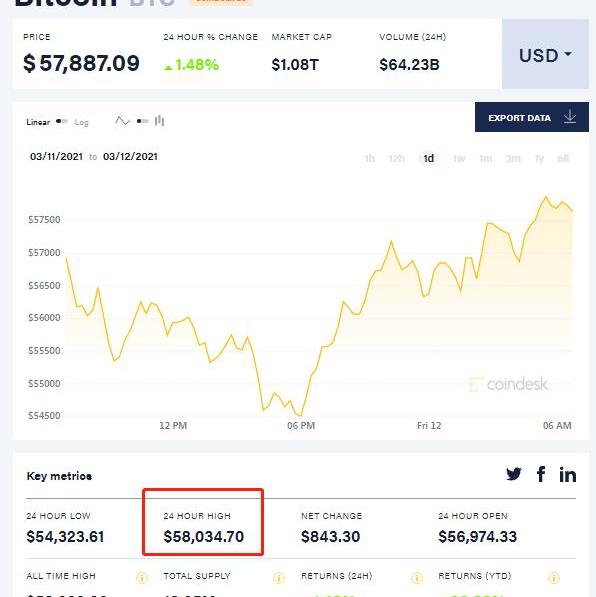
Task: Select the candlestick chart icon
Action: click(160, 121)
